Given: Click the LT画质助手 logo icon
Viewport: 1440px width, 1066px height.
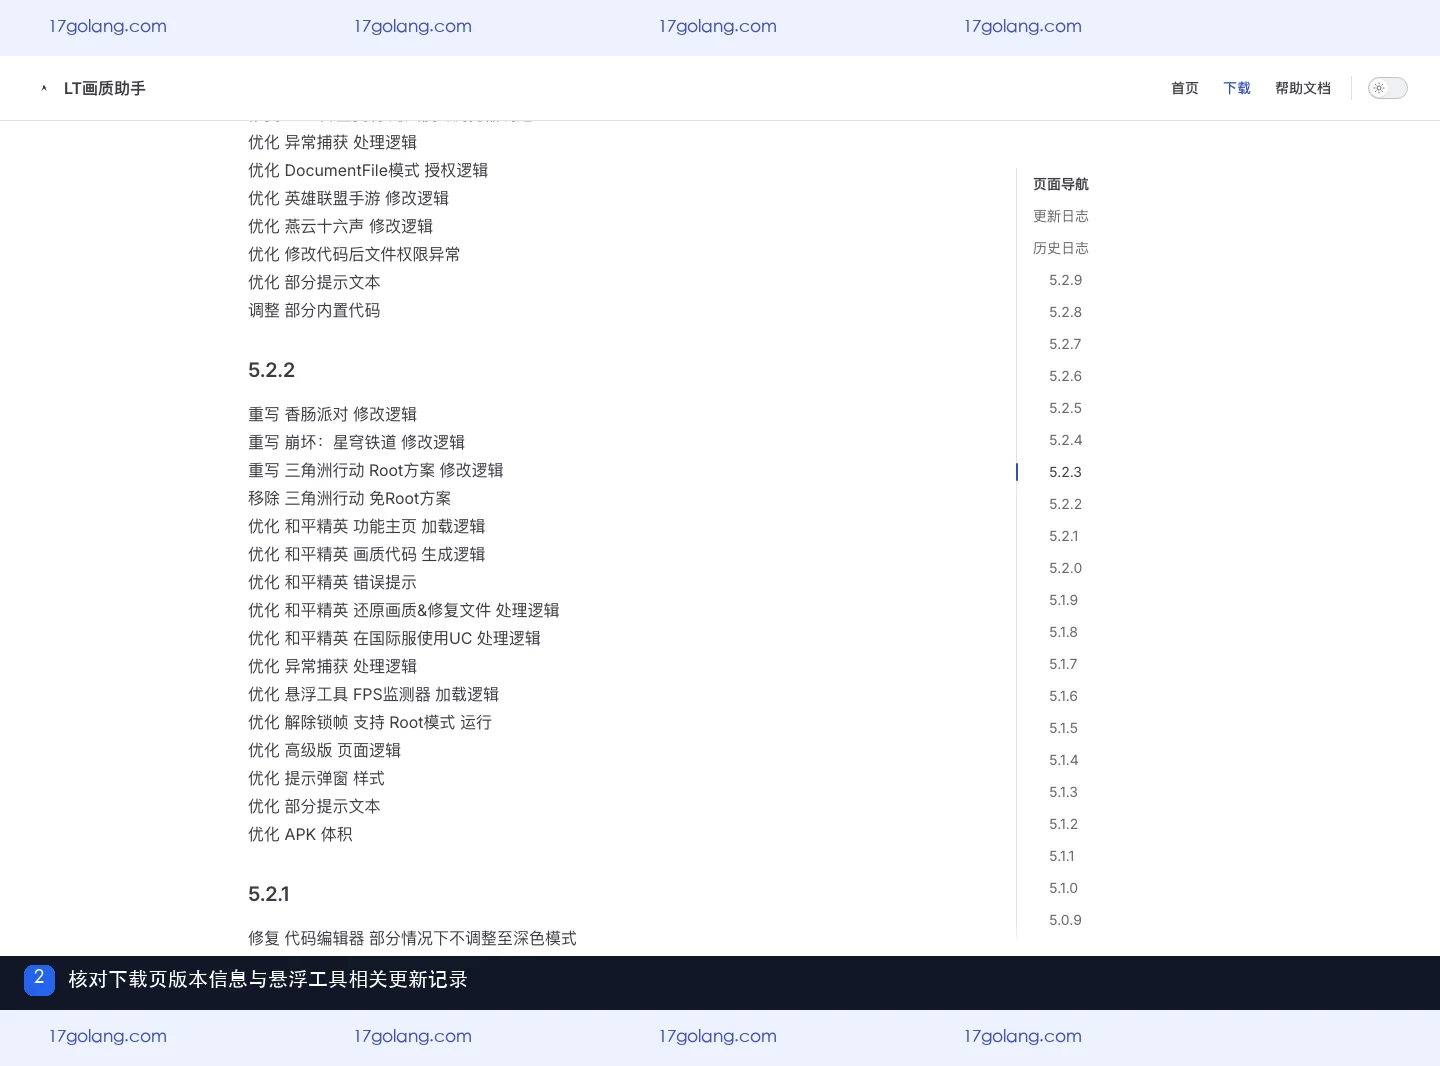Looking at the screenshot, I should pos(44,88).
